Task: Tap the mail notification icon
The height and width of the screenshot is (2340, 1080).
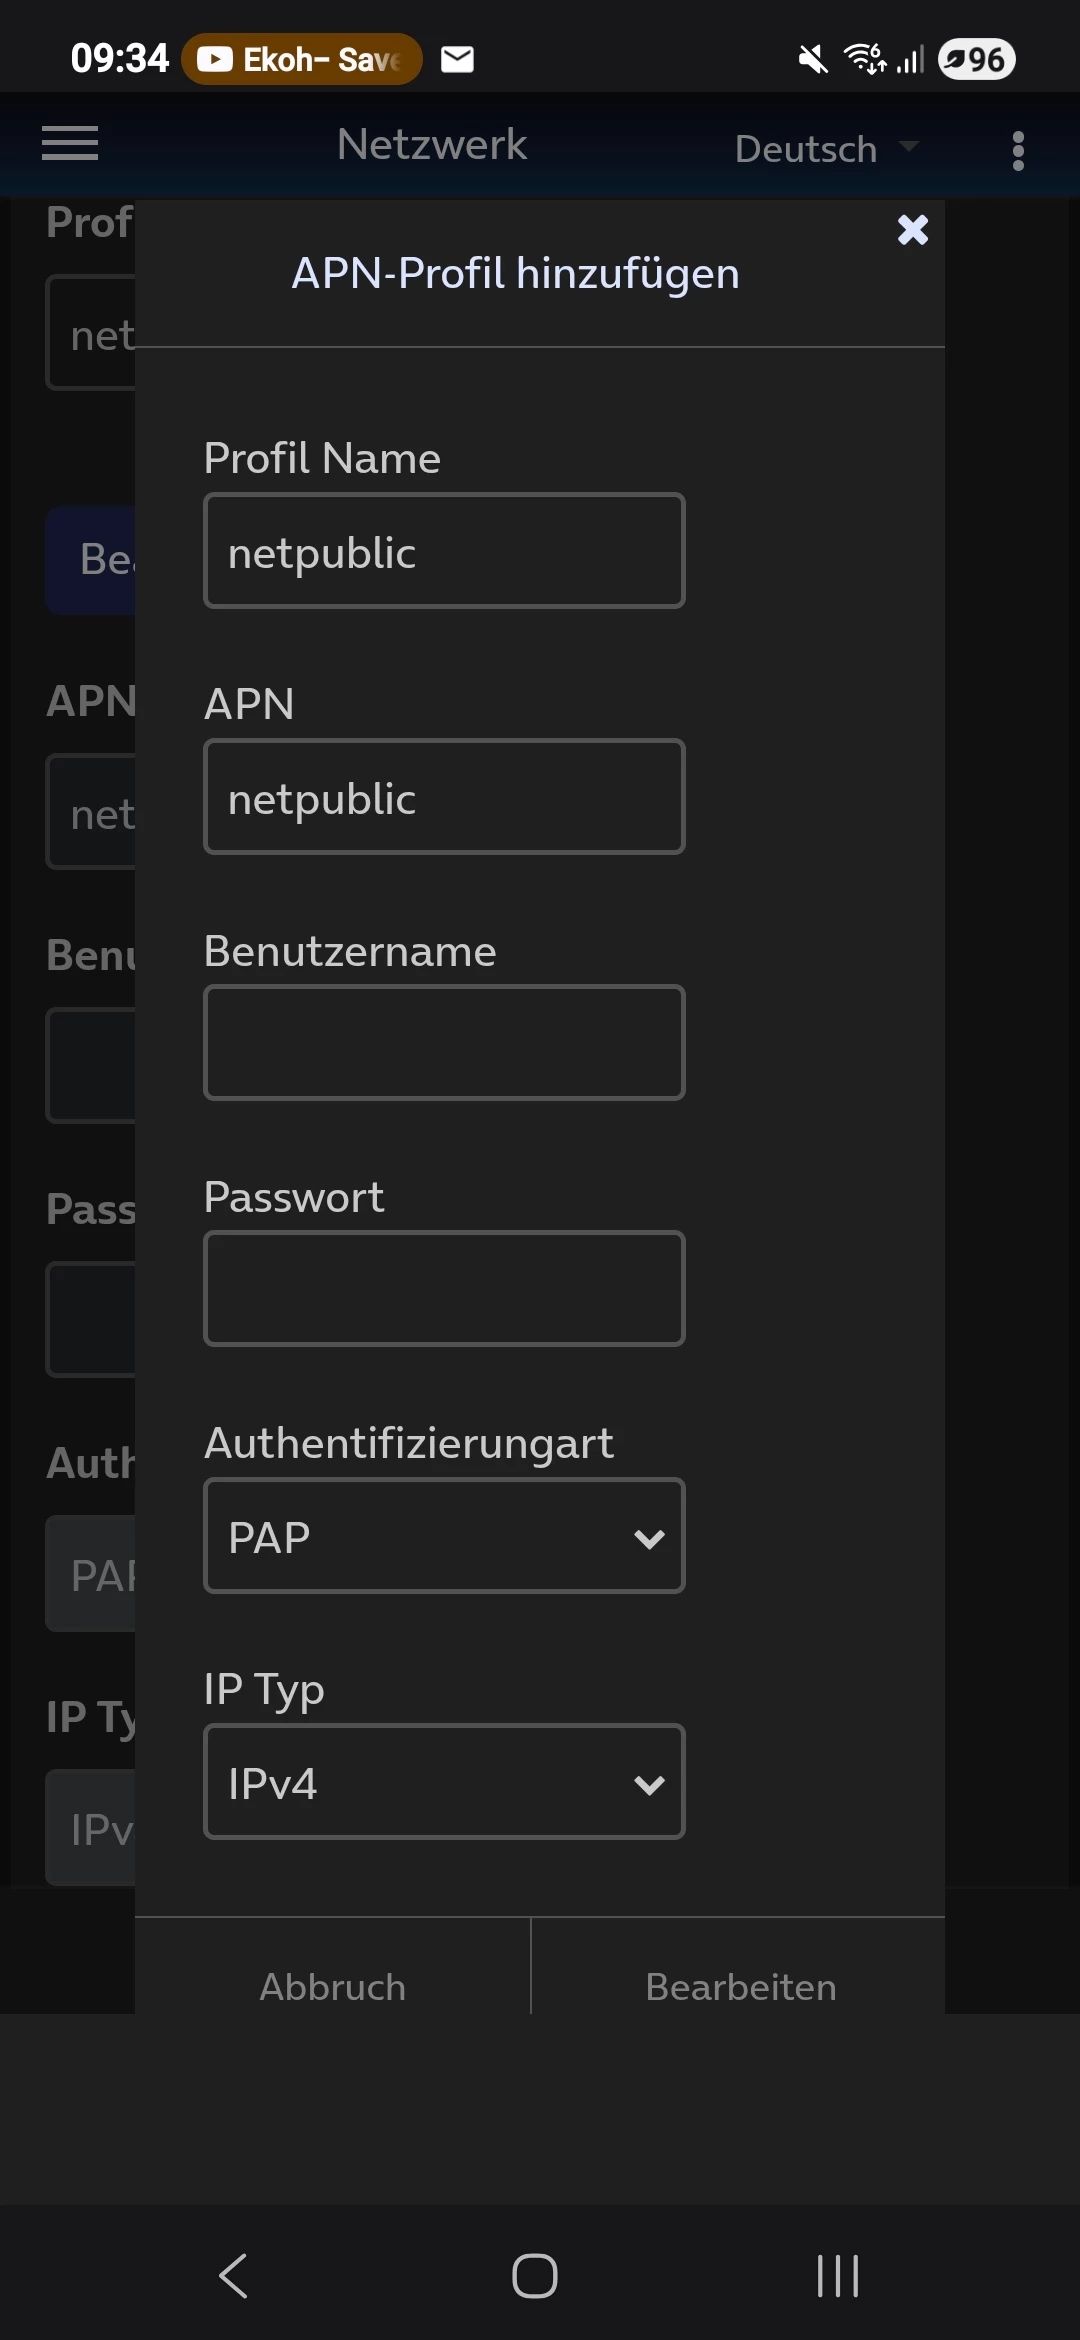Action: [458, 60]
